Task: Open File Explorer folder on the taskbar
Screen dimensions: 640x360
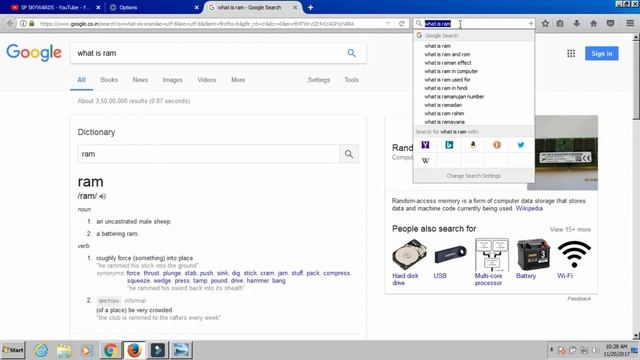Action: [64, 350]
